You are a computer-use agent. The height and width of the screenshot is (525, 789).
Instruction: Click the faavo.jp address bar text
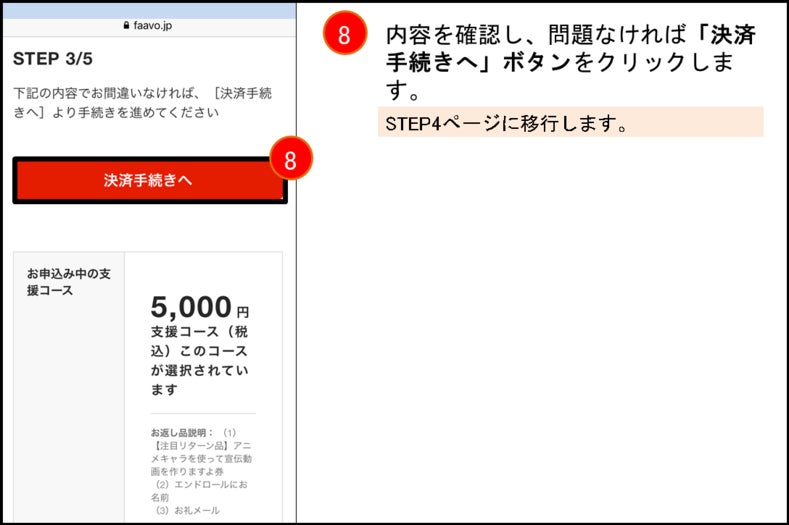click(152, 25)
